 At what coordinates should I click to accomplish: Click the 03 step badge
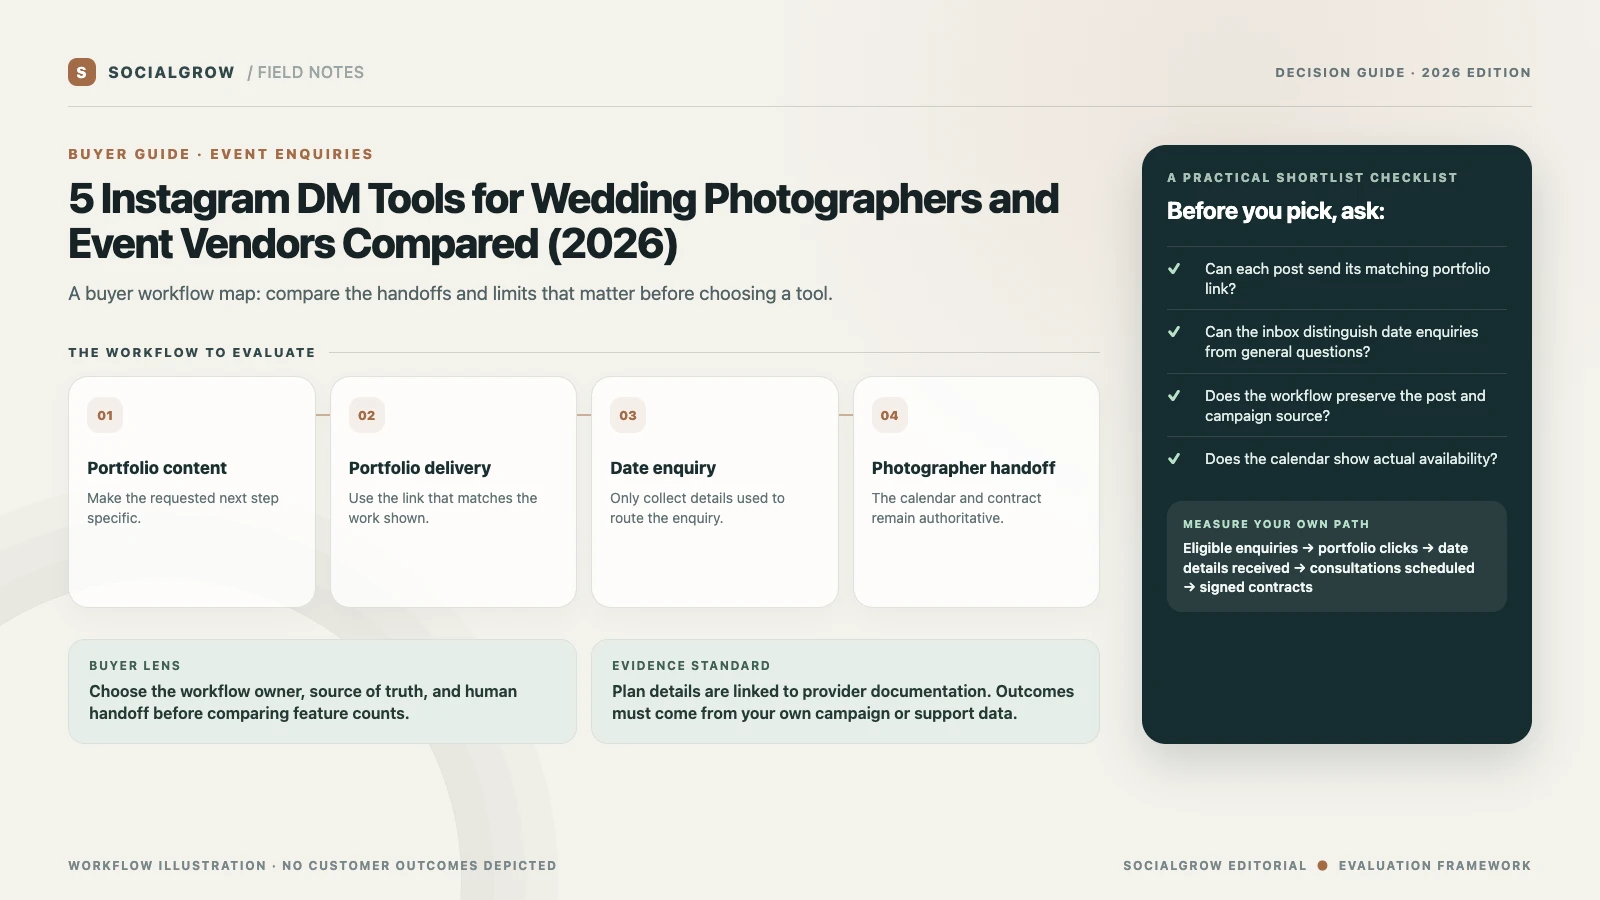(x=628, y=415)
